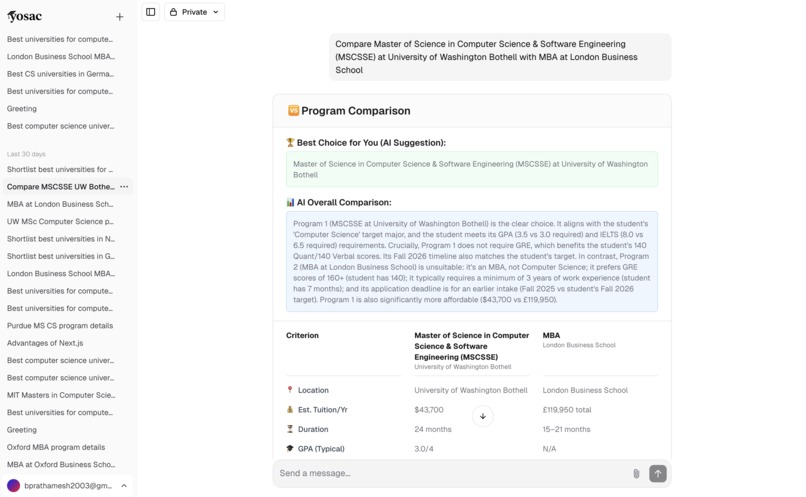This screenshot has height=497, width=806.
Task: Focus the Send a message input field
Action: coord(452,473)
